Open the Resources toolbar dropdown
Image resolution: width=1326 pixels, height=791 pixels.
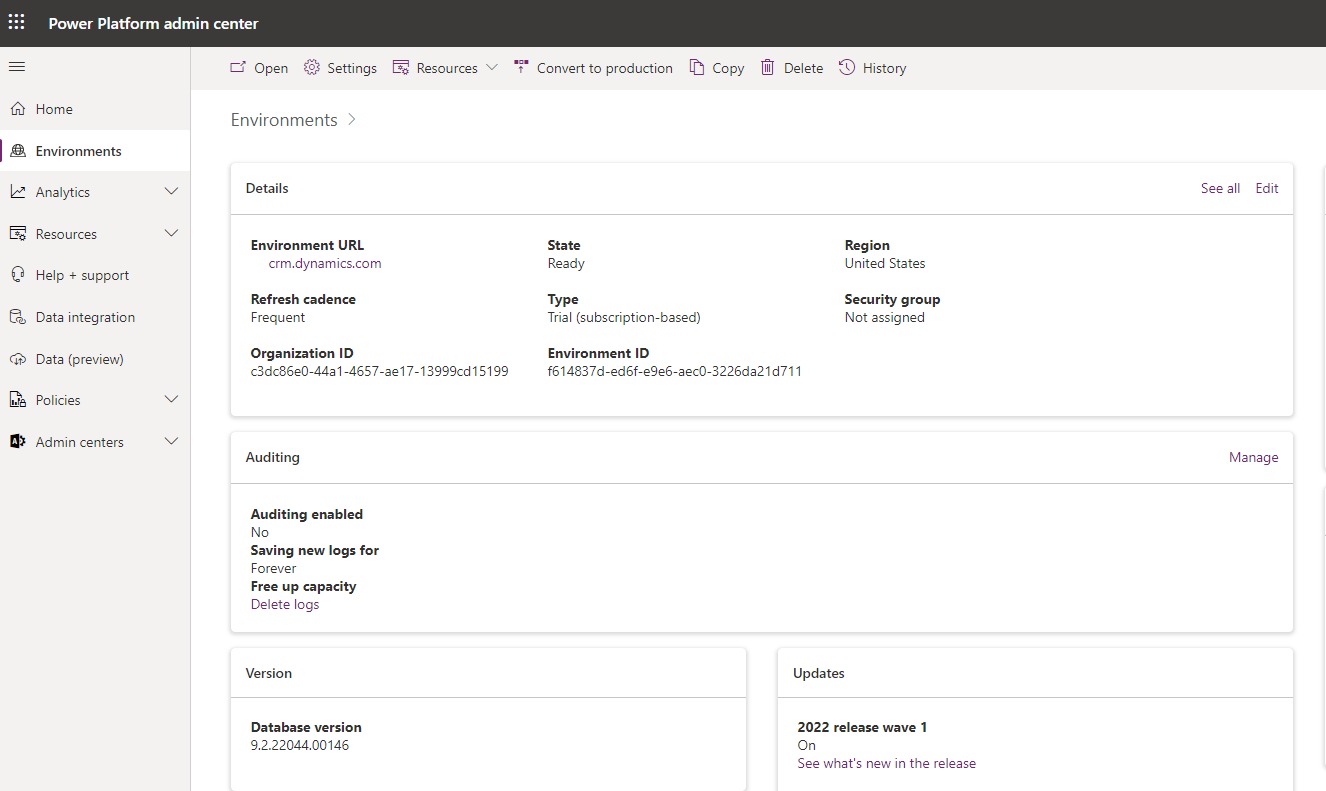445,68
